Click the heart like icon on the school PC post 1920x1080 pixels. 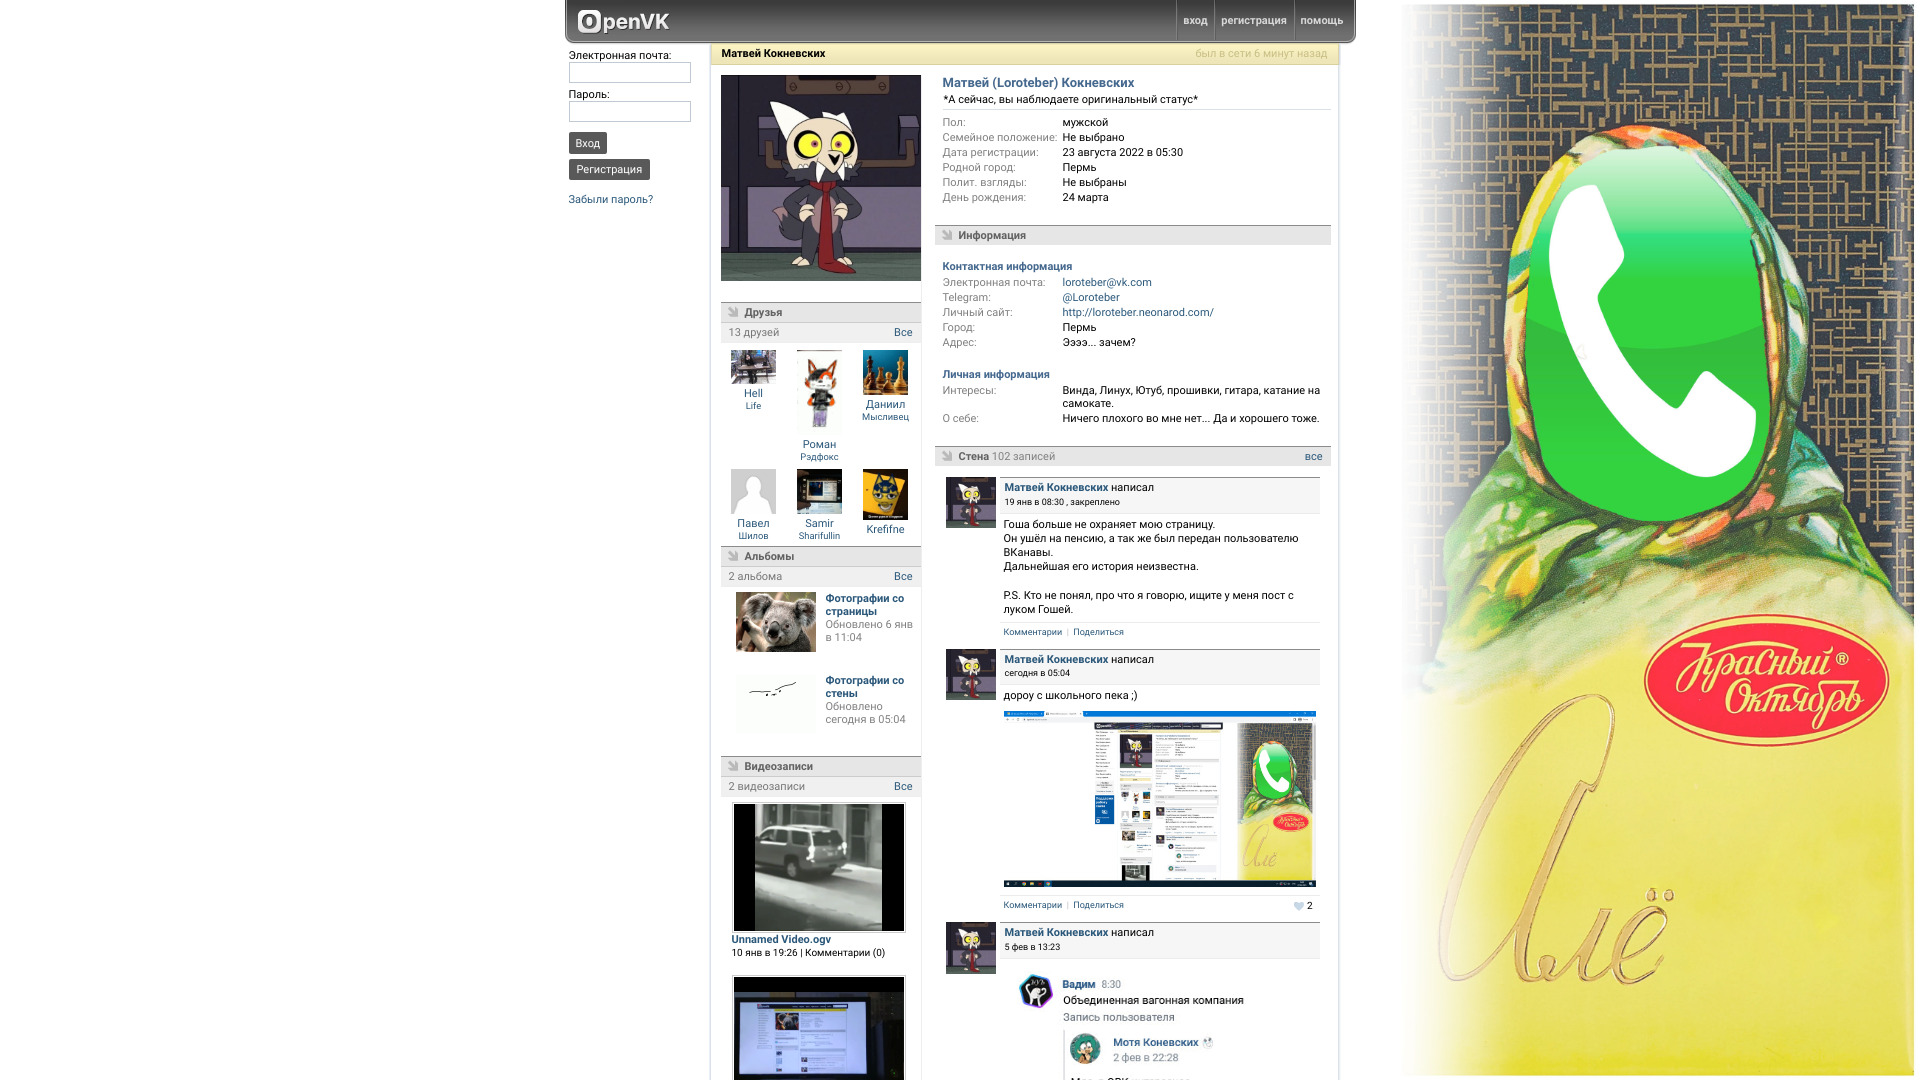click(1298, 906)
